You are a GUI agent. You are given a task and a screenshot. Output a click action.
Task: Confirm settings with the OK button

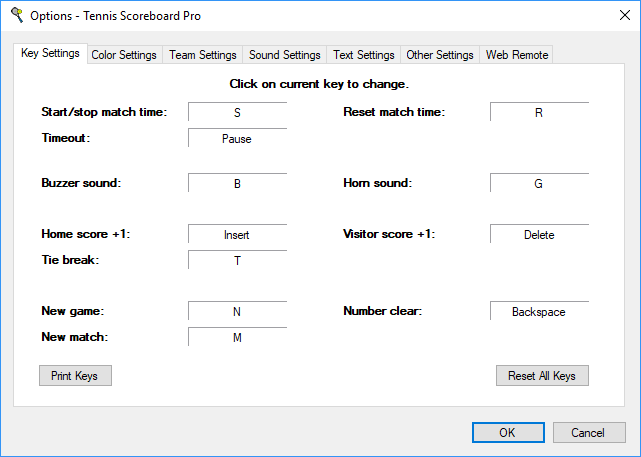(507, 433)
